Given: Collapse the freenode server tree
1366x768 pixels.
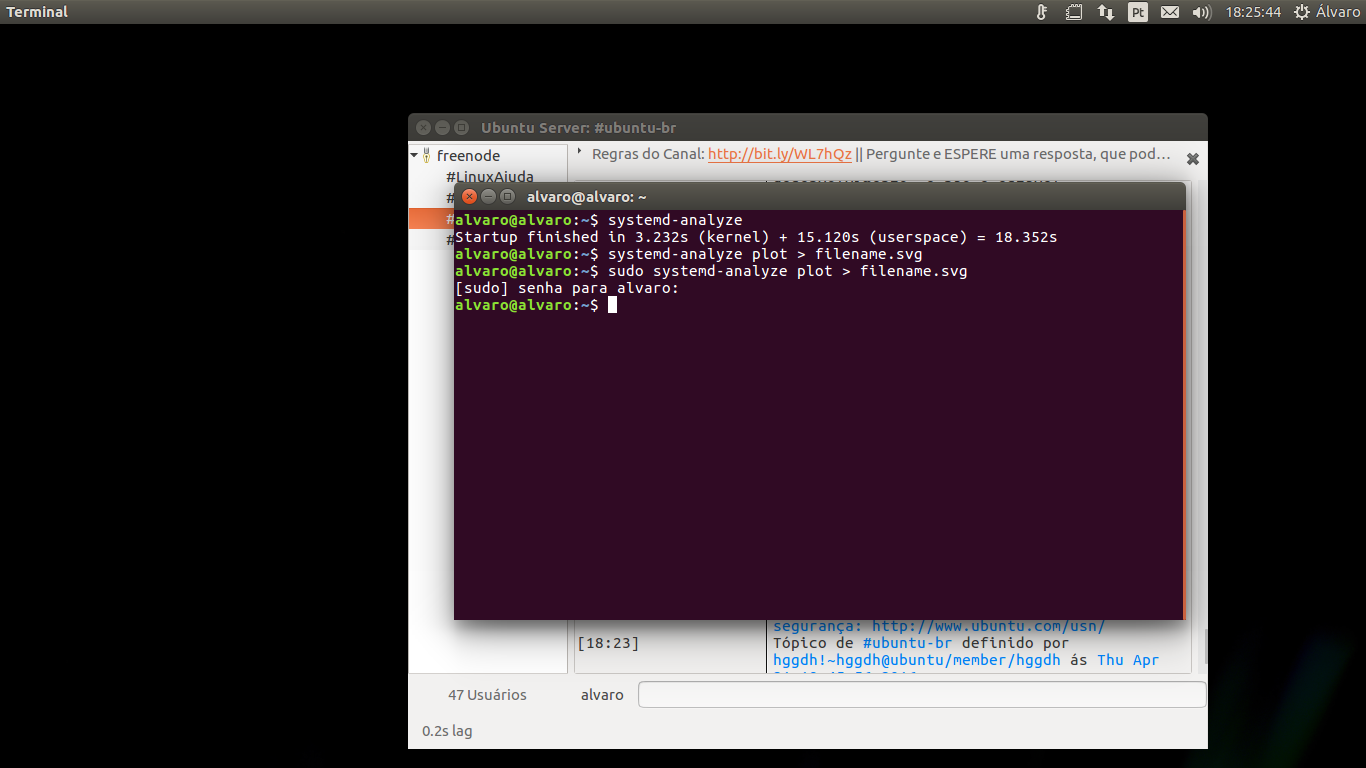Looking at the screenshot, I should pyautogui.click(x=414, y=155).
